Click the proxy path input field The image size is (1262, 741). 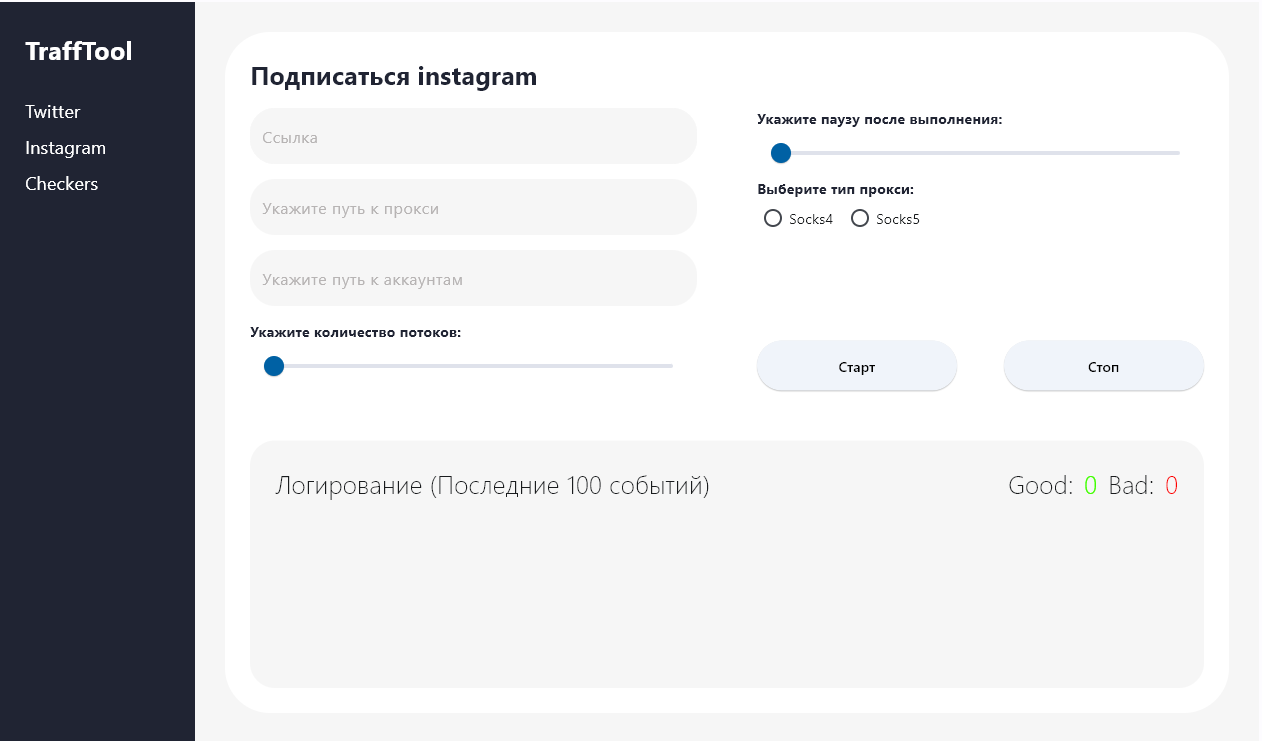click(473, 208)
